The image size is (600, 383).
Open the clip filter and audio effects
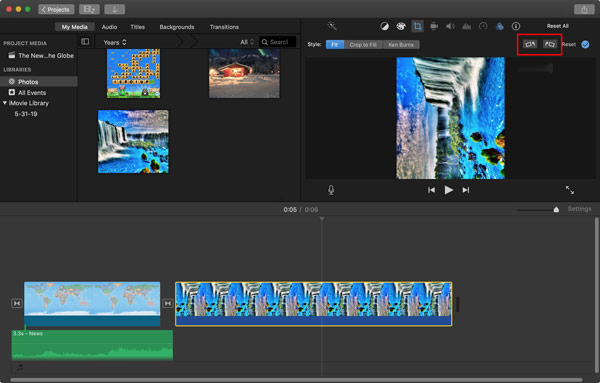499,26
